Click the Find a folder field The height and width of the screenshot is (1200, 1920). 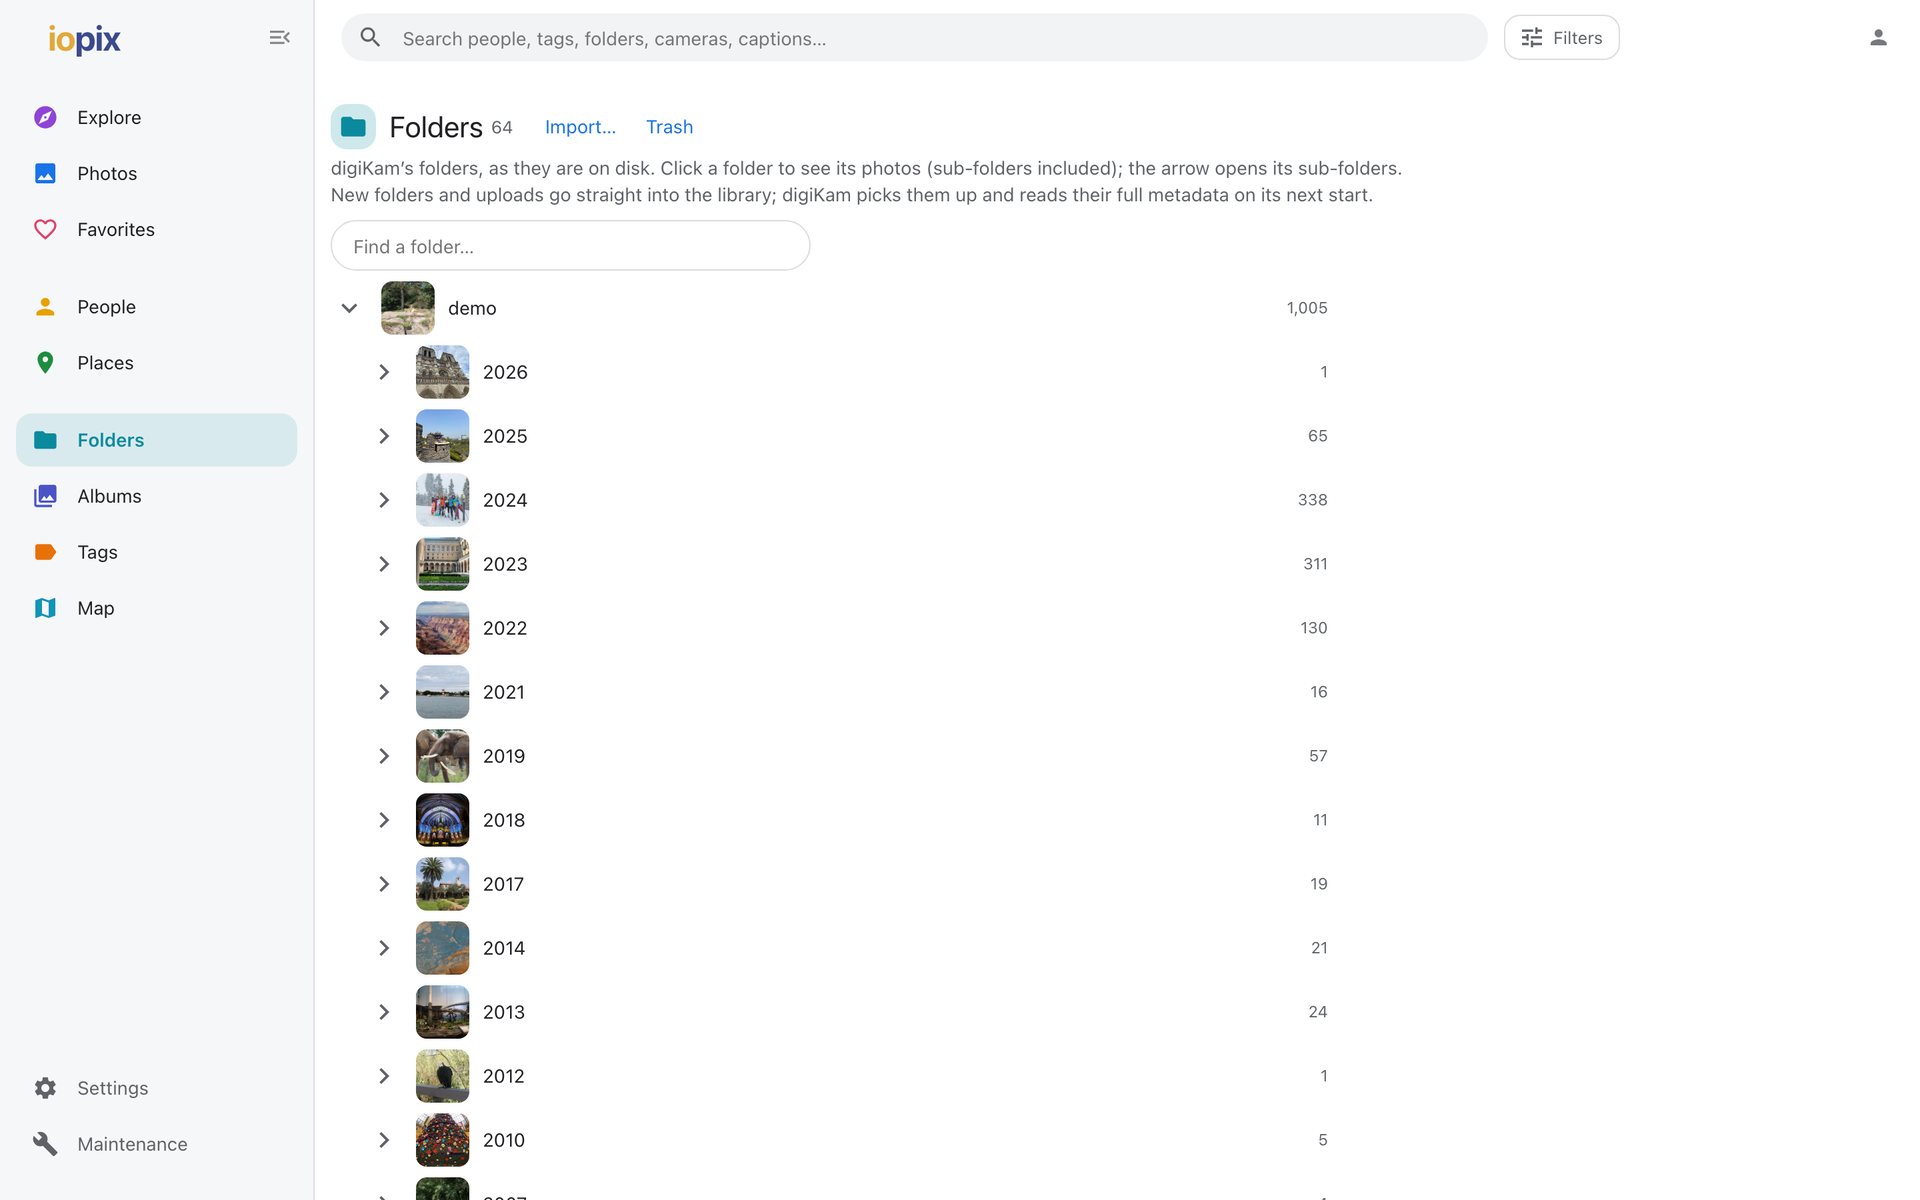pyautogui.click(x=570, y=246)
